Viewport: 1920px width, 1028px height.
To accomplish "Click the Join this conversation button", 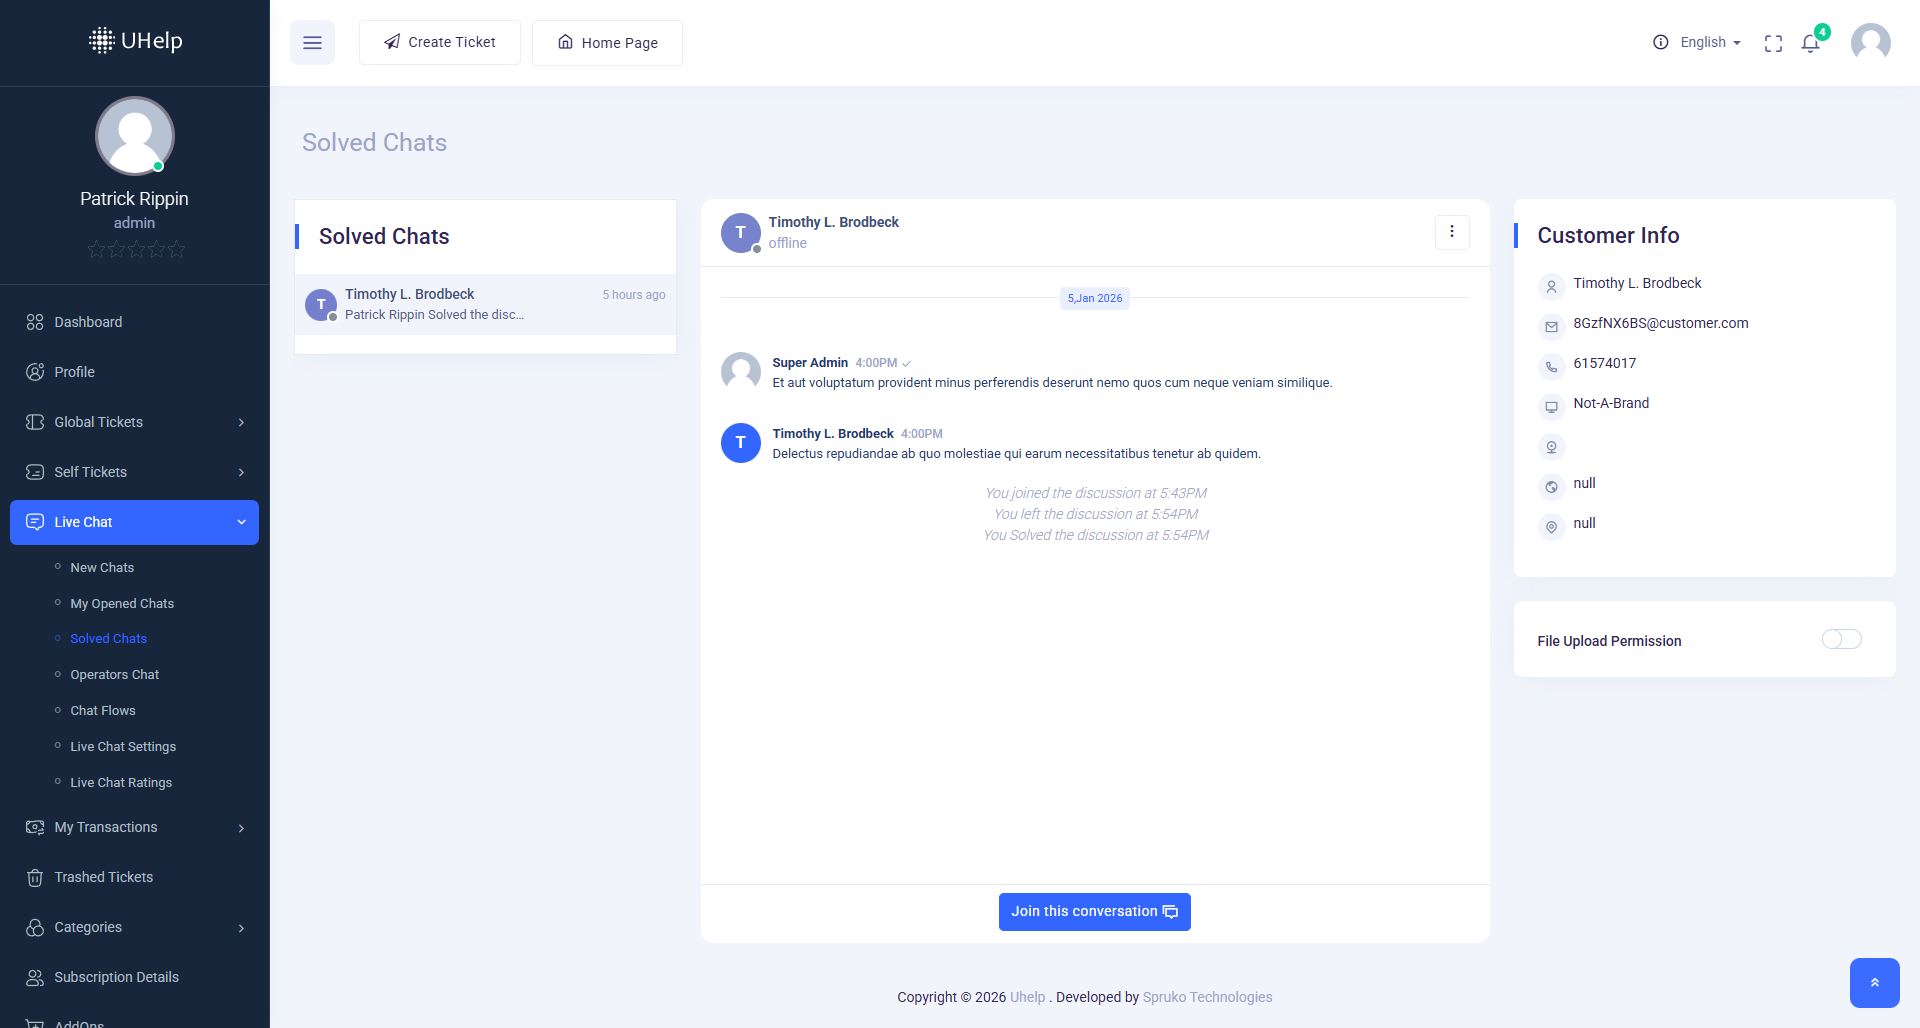I will 1094,912.
